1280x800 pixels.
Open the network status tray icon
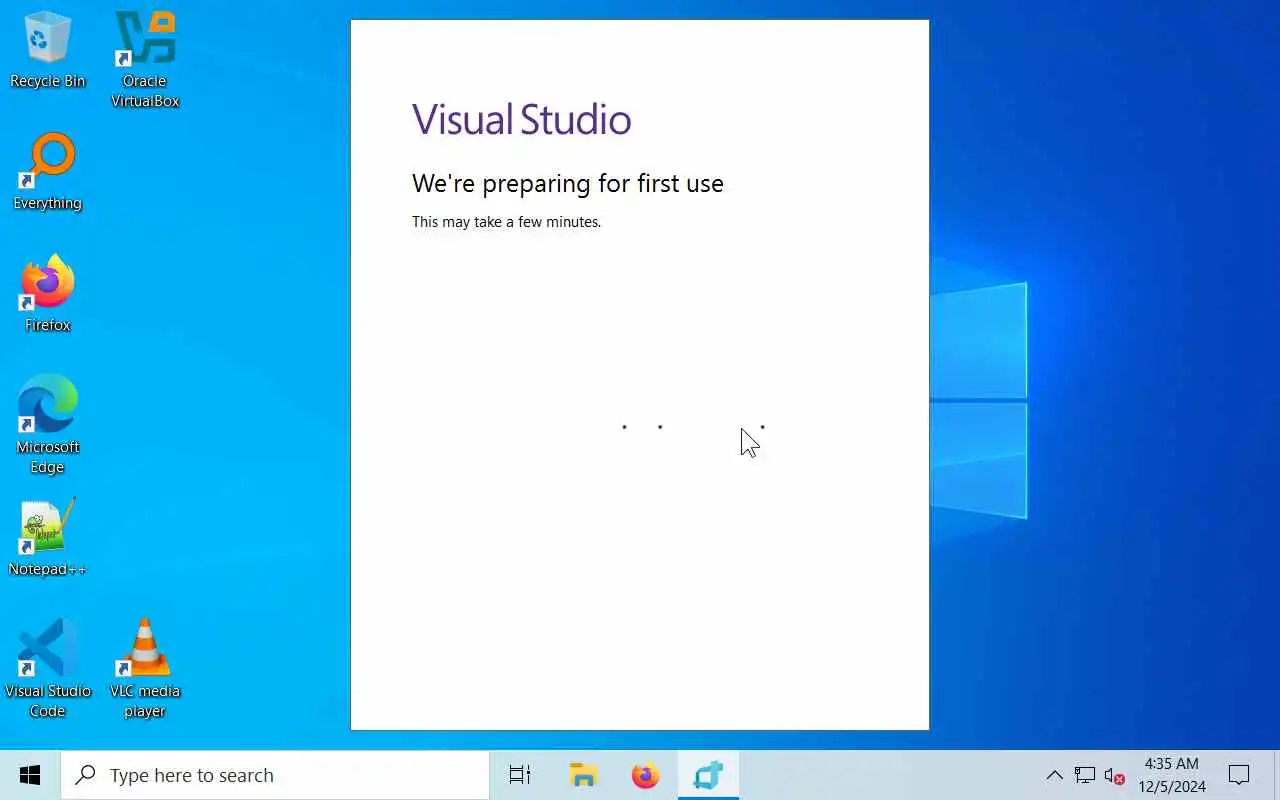point(1085,775)
